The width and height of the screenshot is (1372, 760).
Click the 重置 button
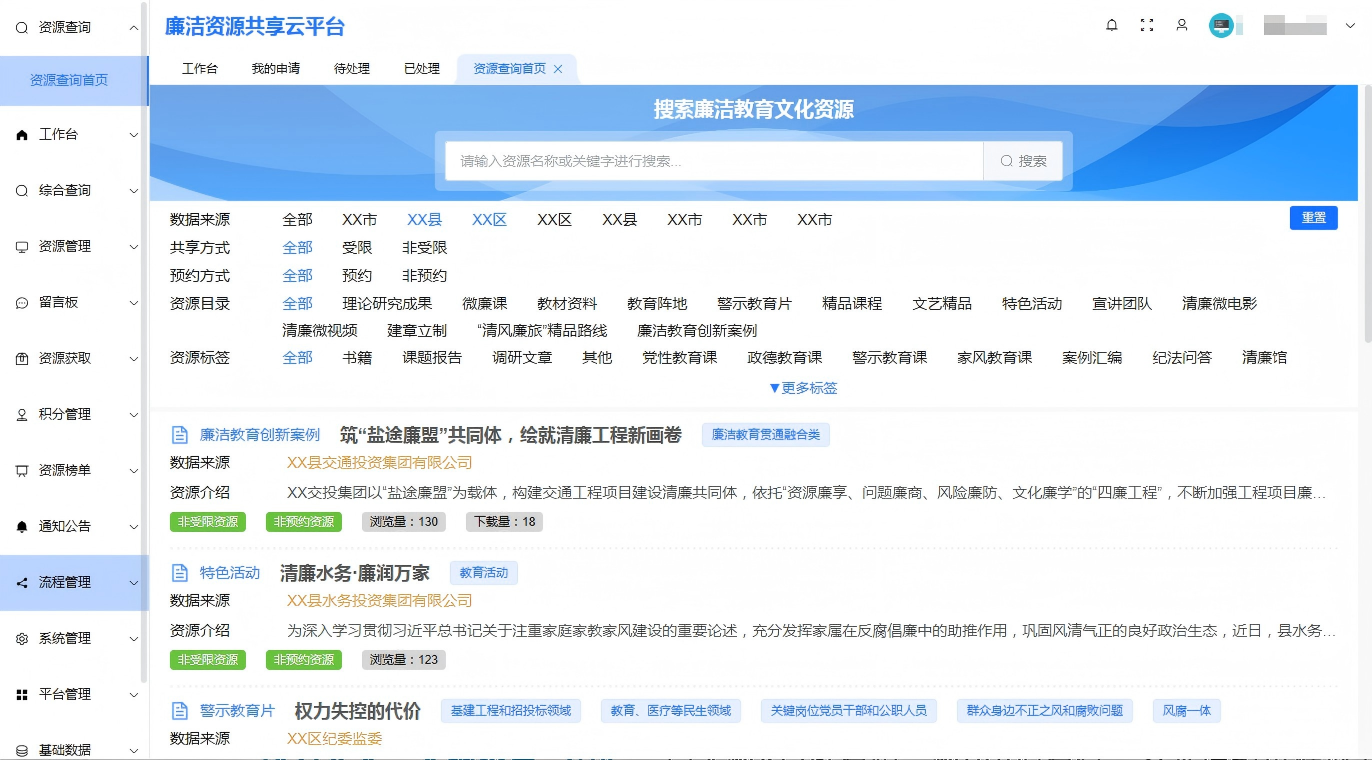1313,218
